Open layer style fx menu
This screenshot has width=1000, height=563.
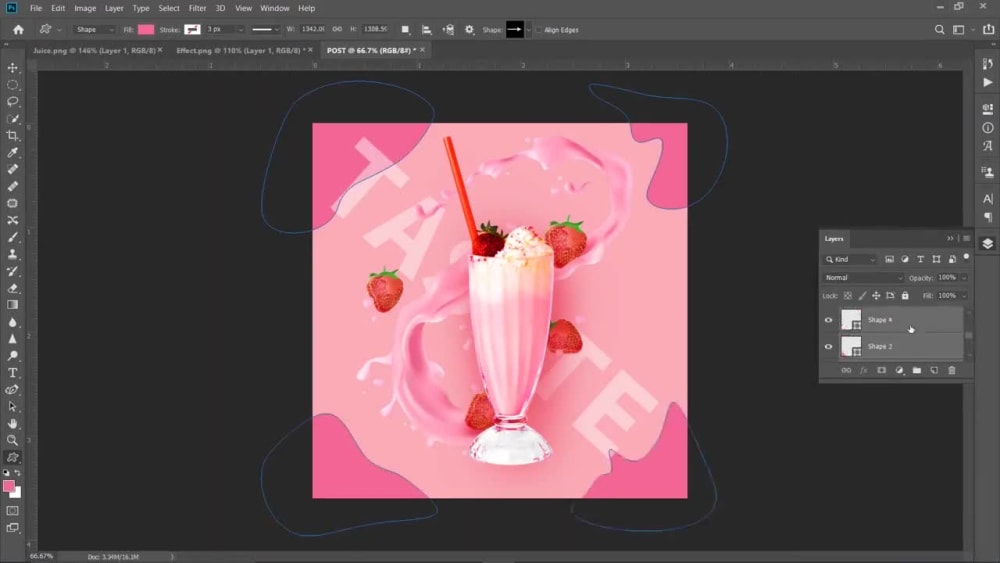pyautogui.click(x=864, y=370)
